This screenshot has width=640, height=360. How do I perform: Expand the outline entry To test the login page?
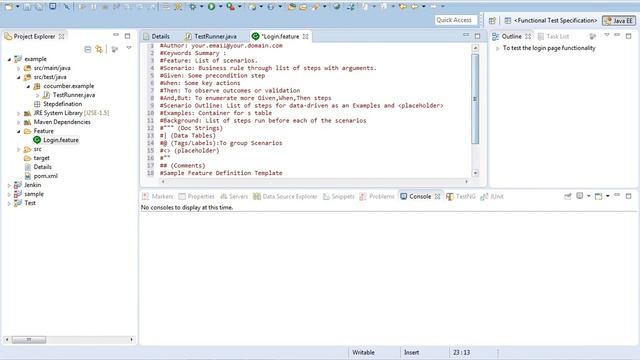click(497, 48)
